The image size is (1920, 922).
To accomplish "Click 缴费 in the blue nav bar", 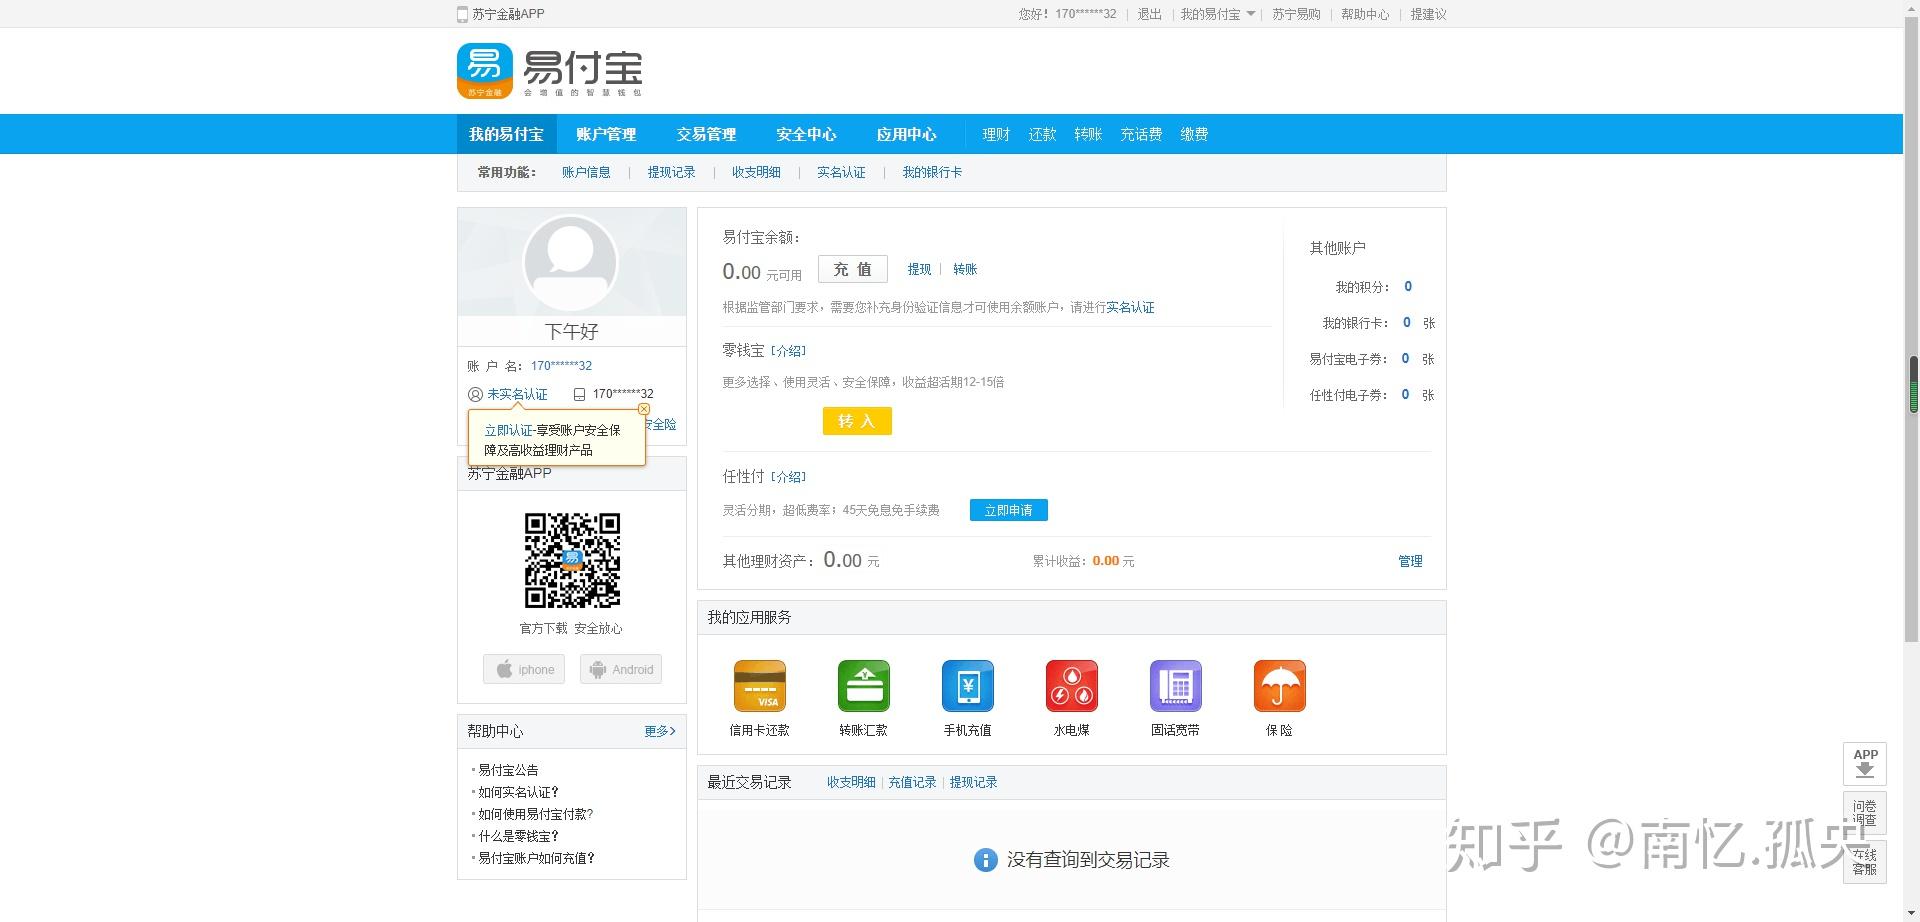I will point(1194,134).
